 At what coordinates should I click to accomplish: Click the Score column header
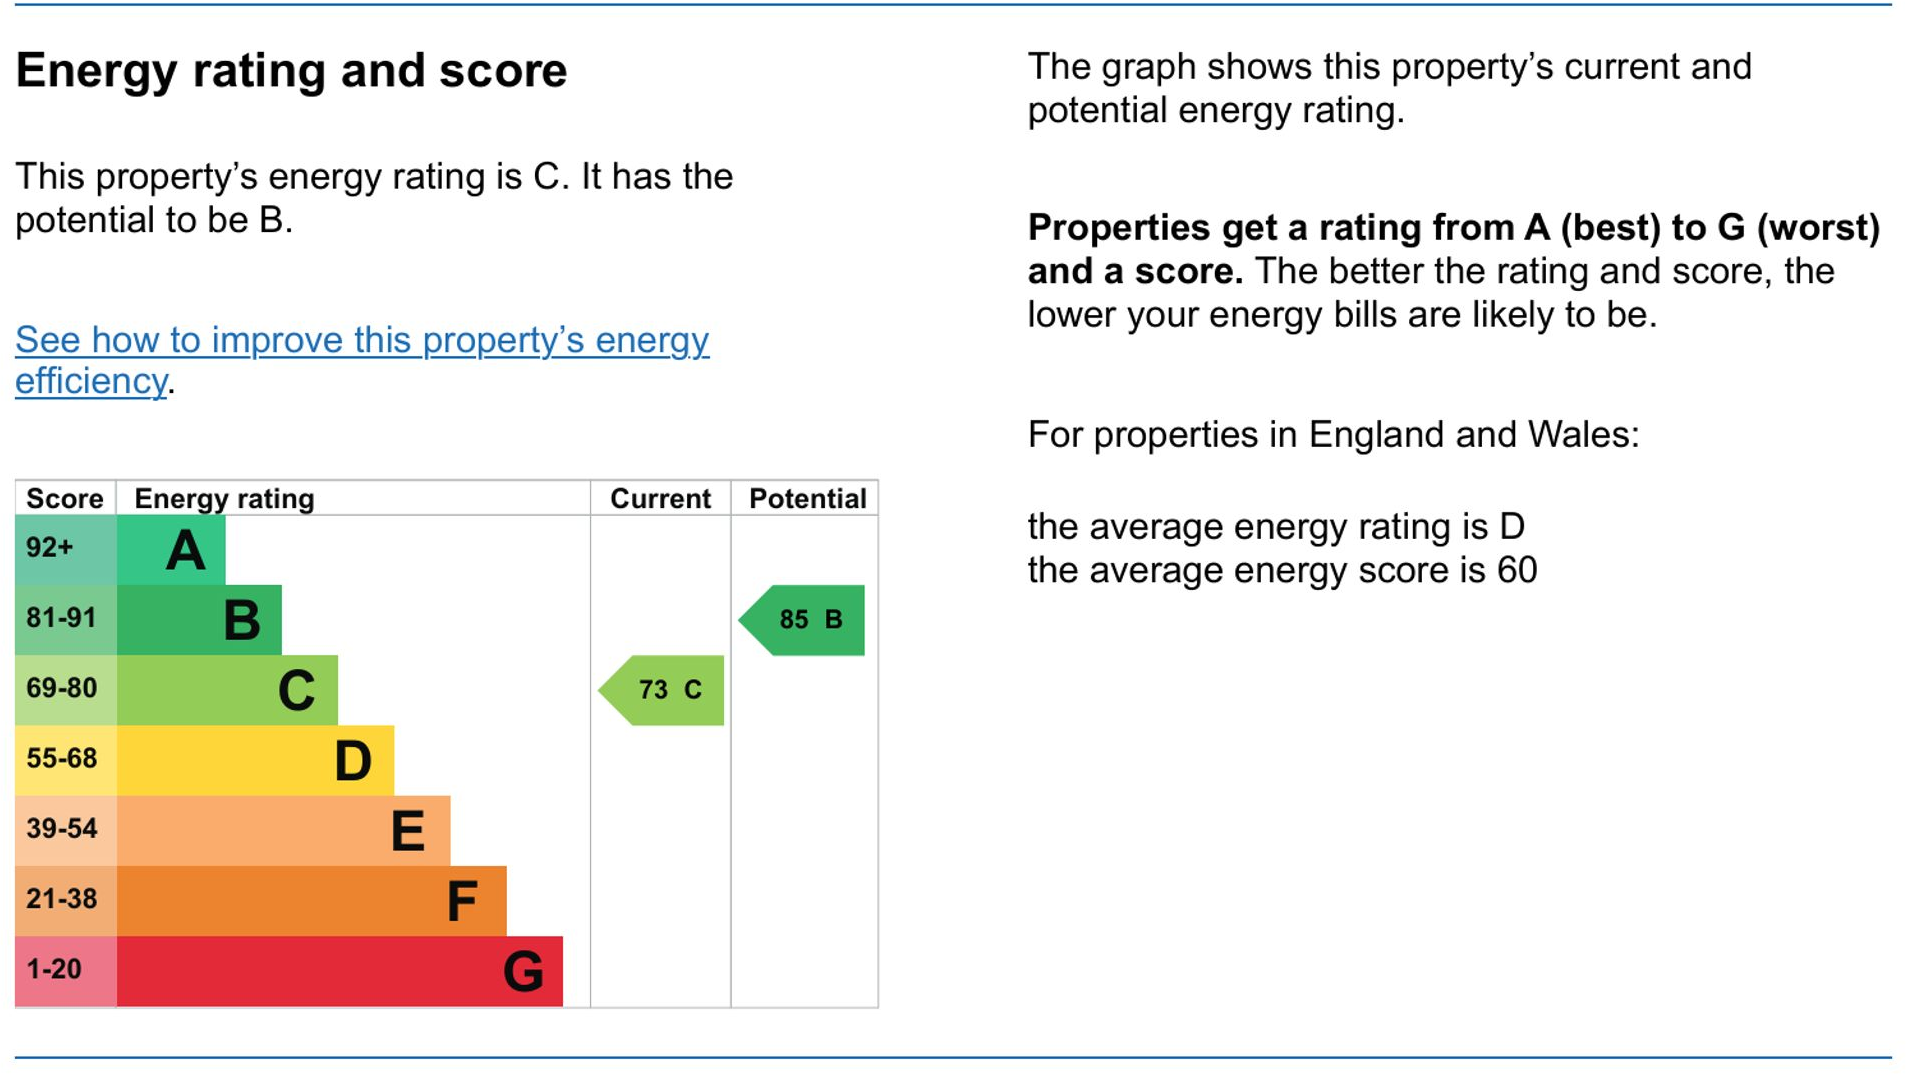(x=65, y=499)
